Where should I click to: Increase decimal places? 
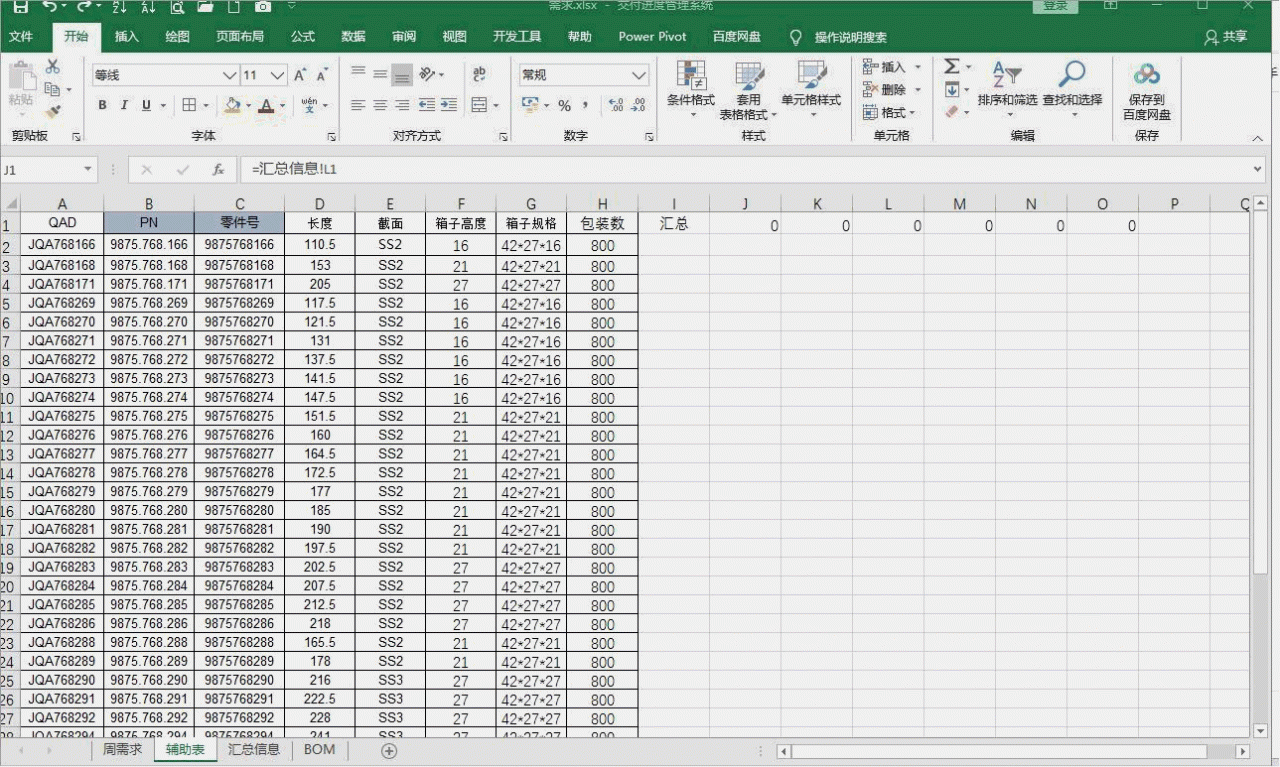[614, 105]
